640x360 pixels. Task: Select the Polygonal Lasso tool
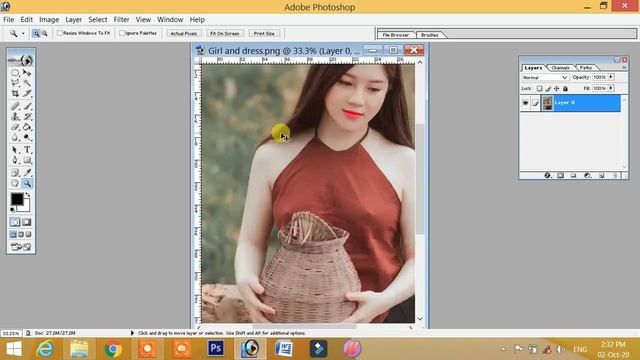(15, 83)
